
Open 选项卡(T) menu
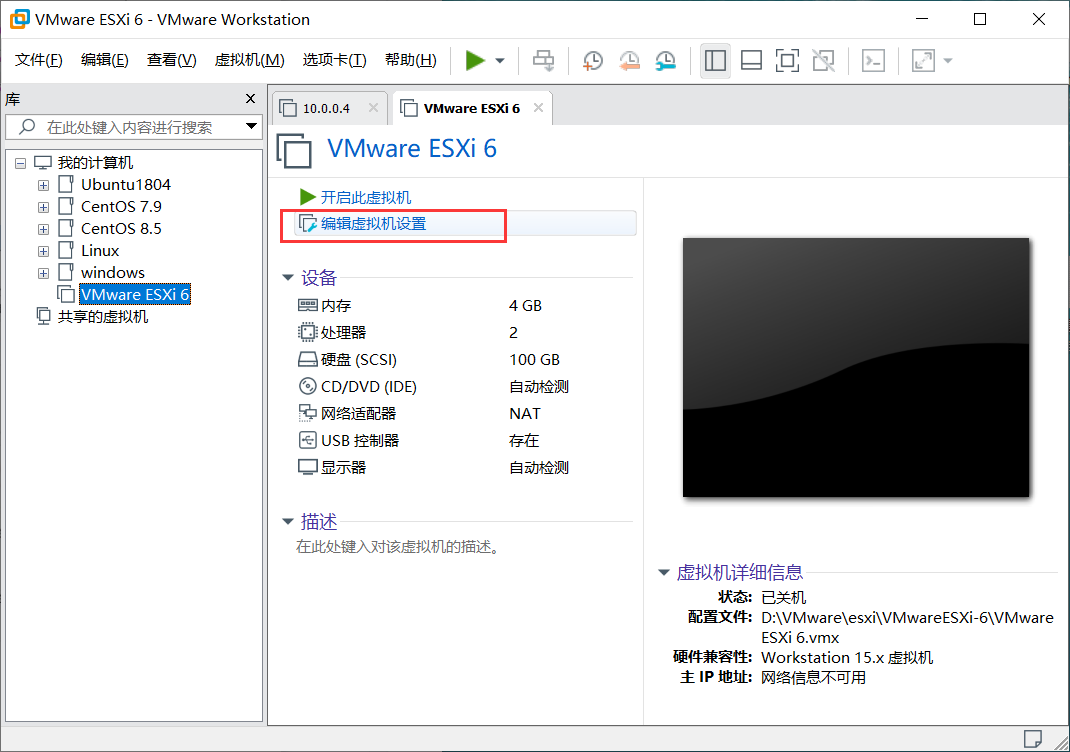334,60
